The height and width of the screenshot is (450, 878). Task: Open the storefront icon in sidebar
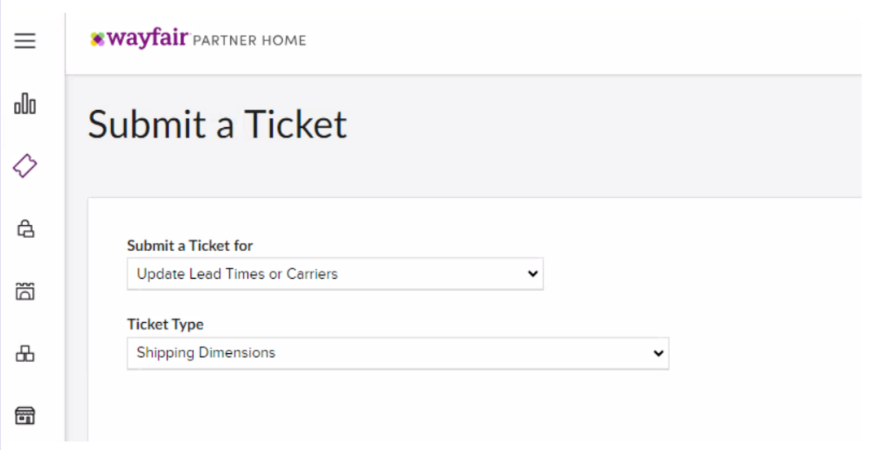pyautogui.click(x=25, y=415)
